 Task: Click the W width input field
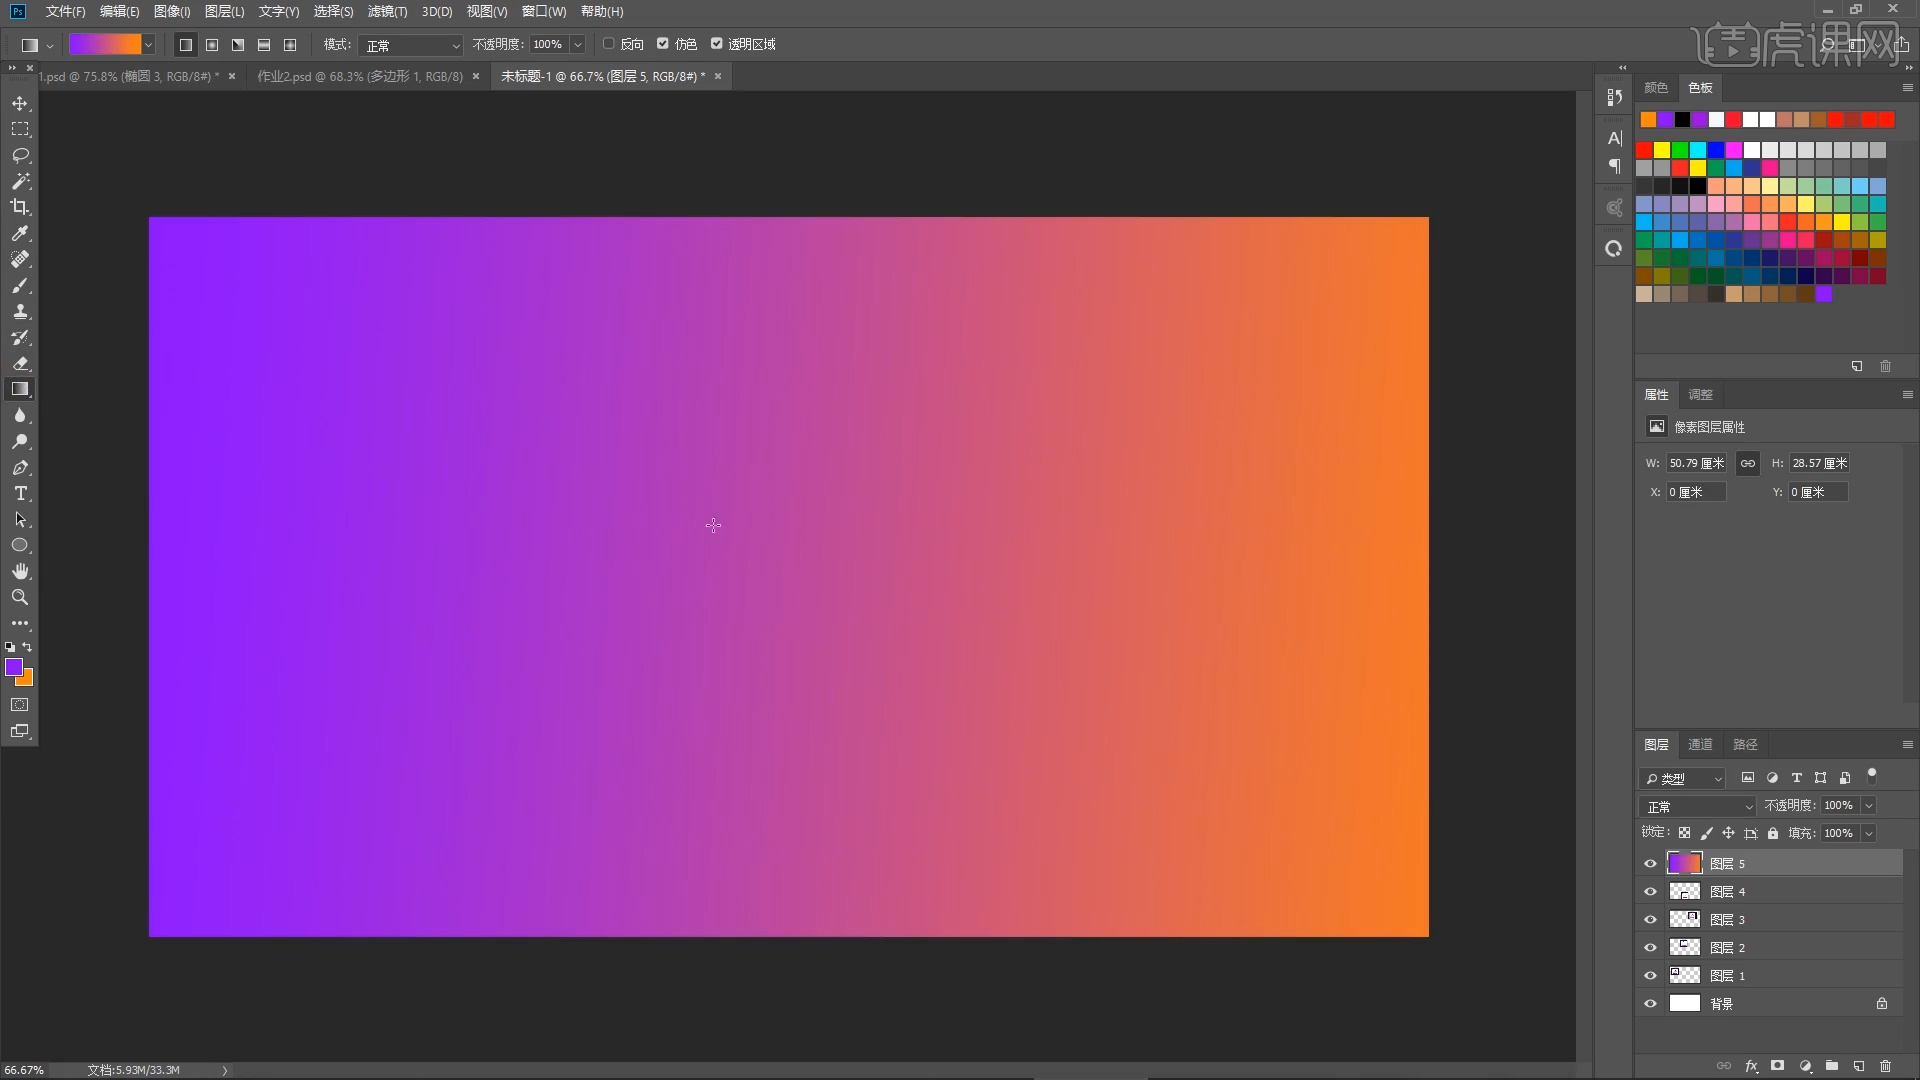pyautogui.click(x=1696, y=464)
